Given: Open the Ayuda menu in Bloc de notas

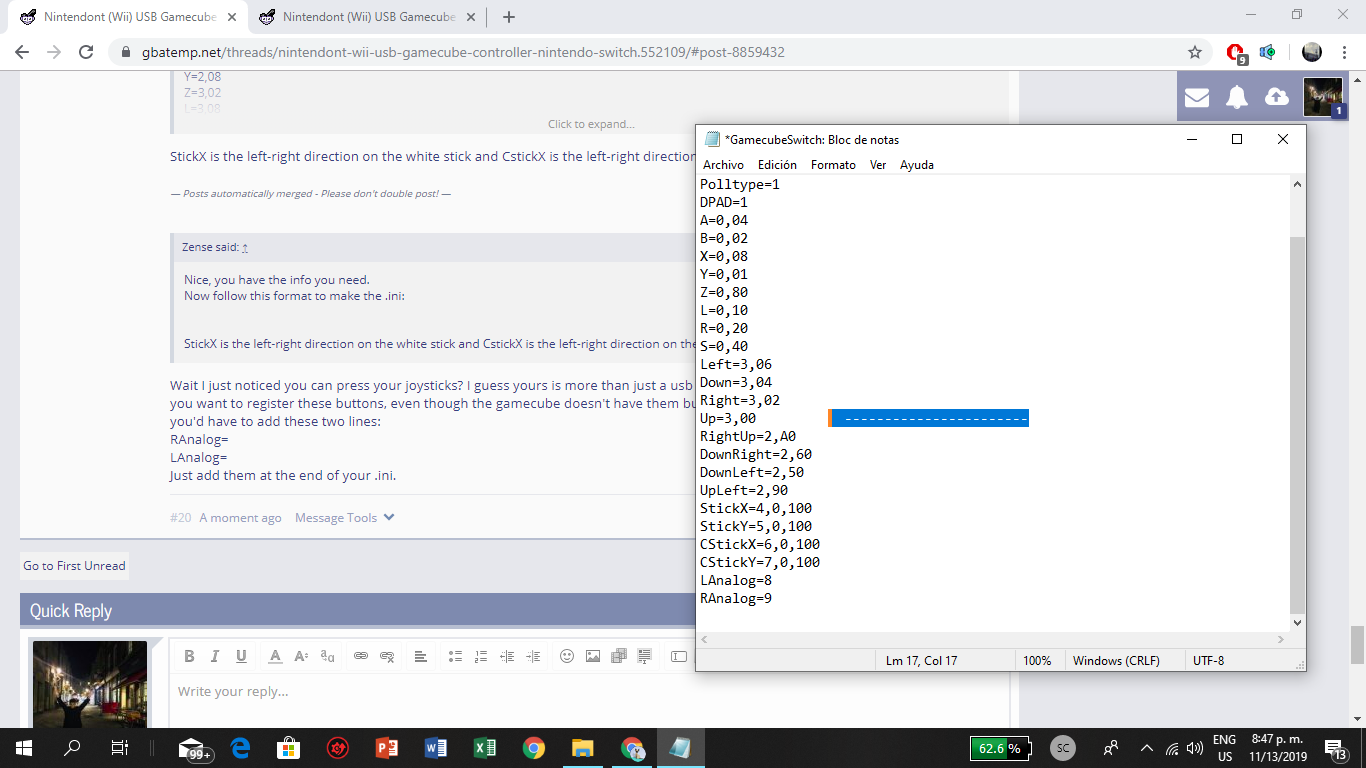Looking at the screenshot, I should coord(917,165).
